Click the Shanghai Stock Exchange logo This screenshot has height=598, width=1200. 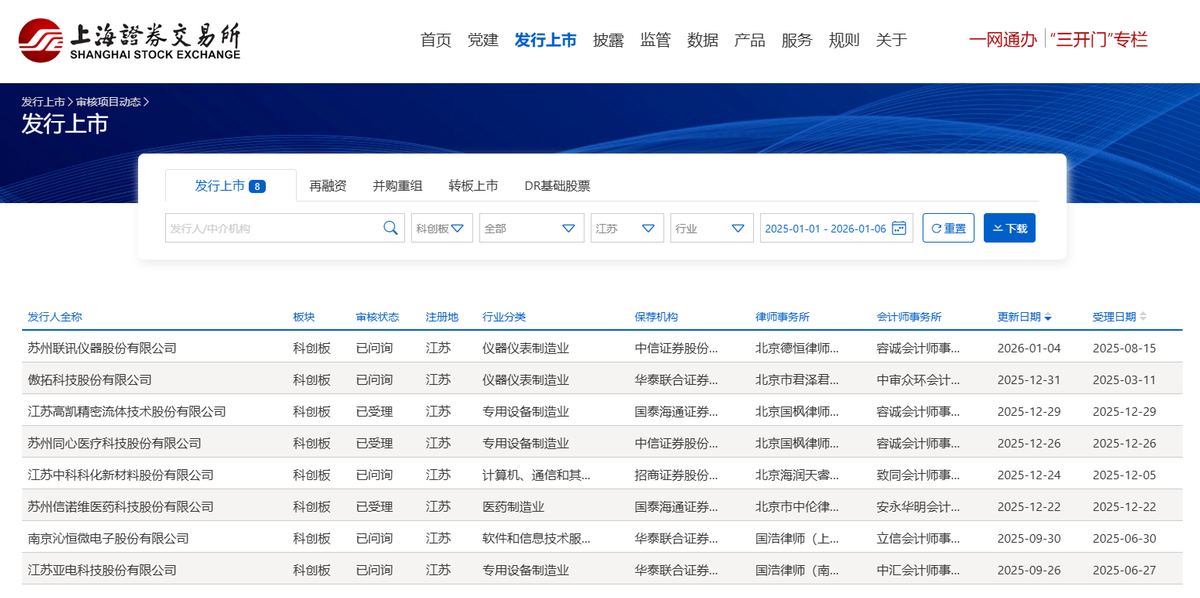pos(130,40)
